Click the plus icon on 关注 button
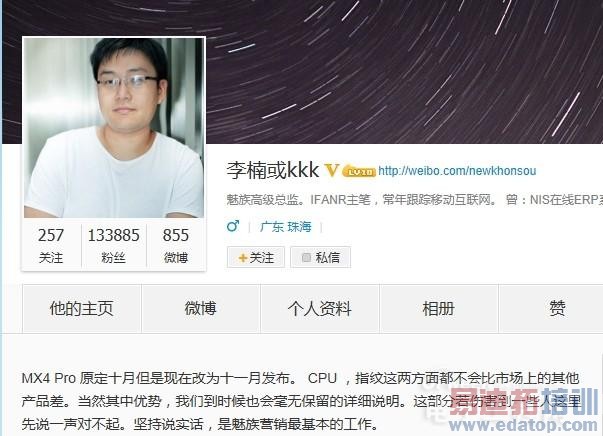This screenshot has height=436, width=603. (x=242, y=258)
